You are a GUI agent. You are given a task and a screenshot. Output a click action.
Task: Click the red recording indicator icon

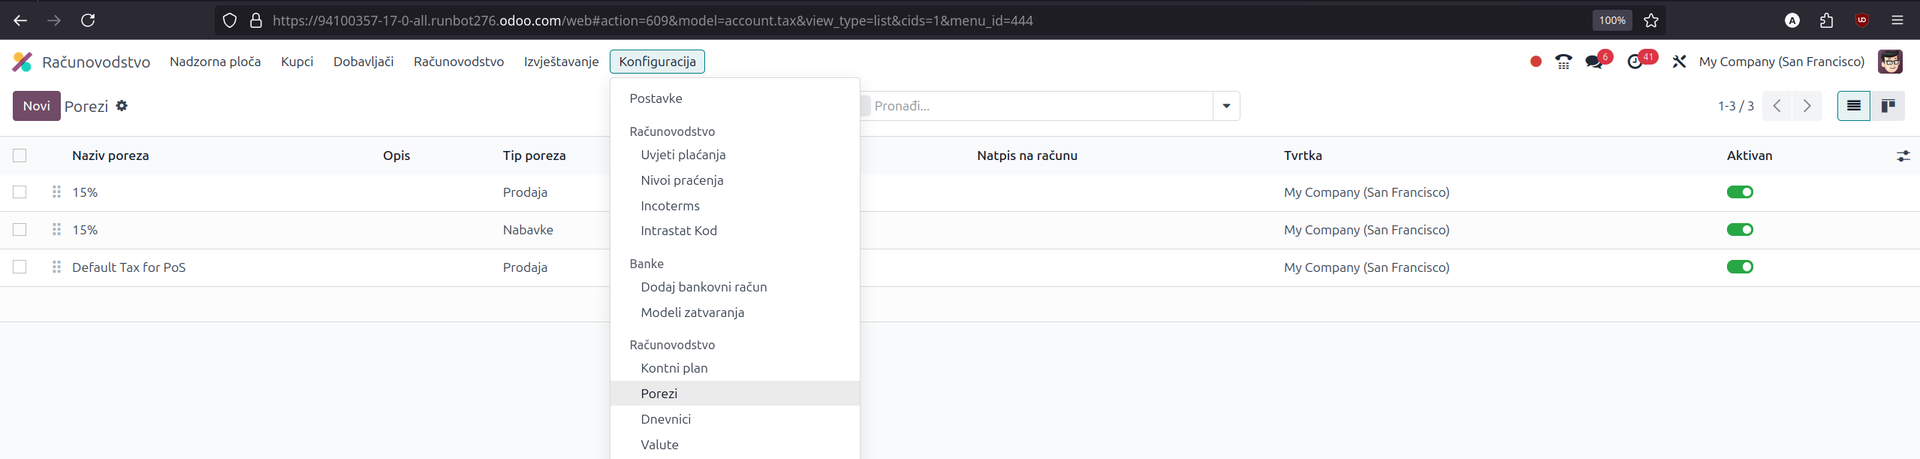(1535, 62)
